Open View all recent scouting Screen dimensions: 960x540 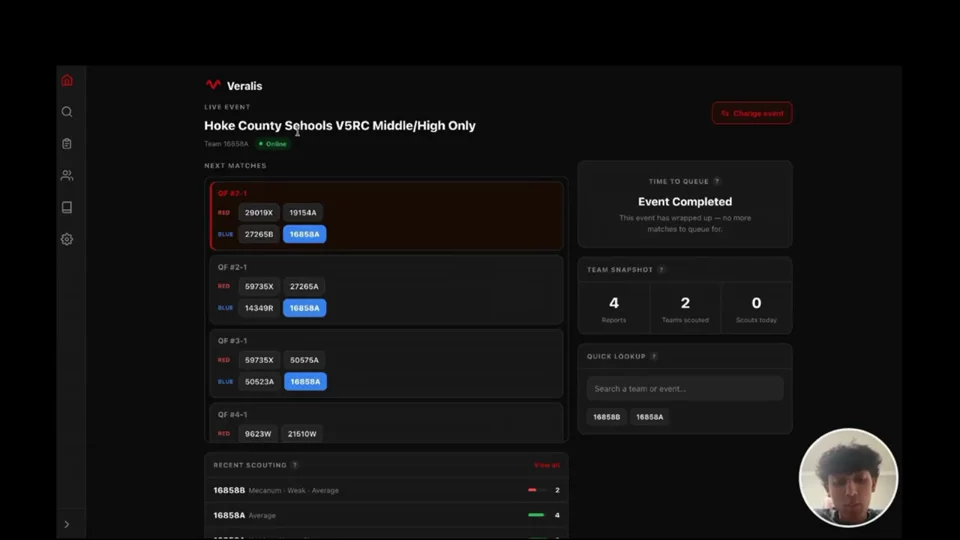tap(546, 465)
